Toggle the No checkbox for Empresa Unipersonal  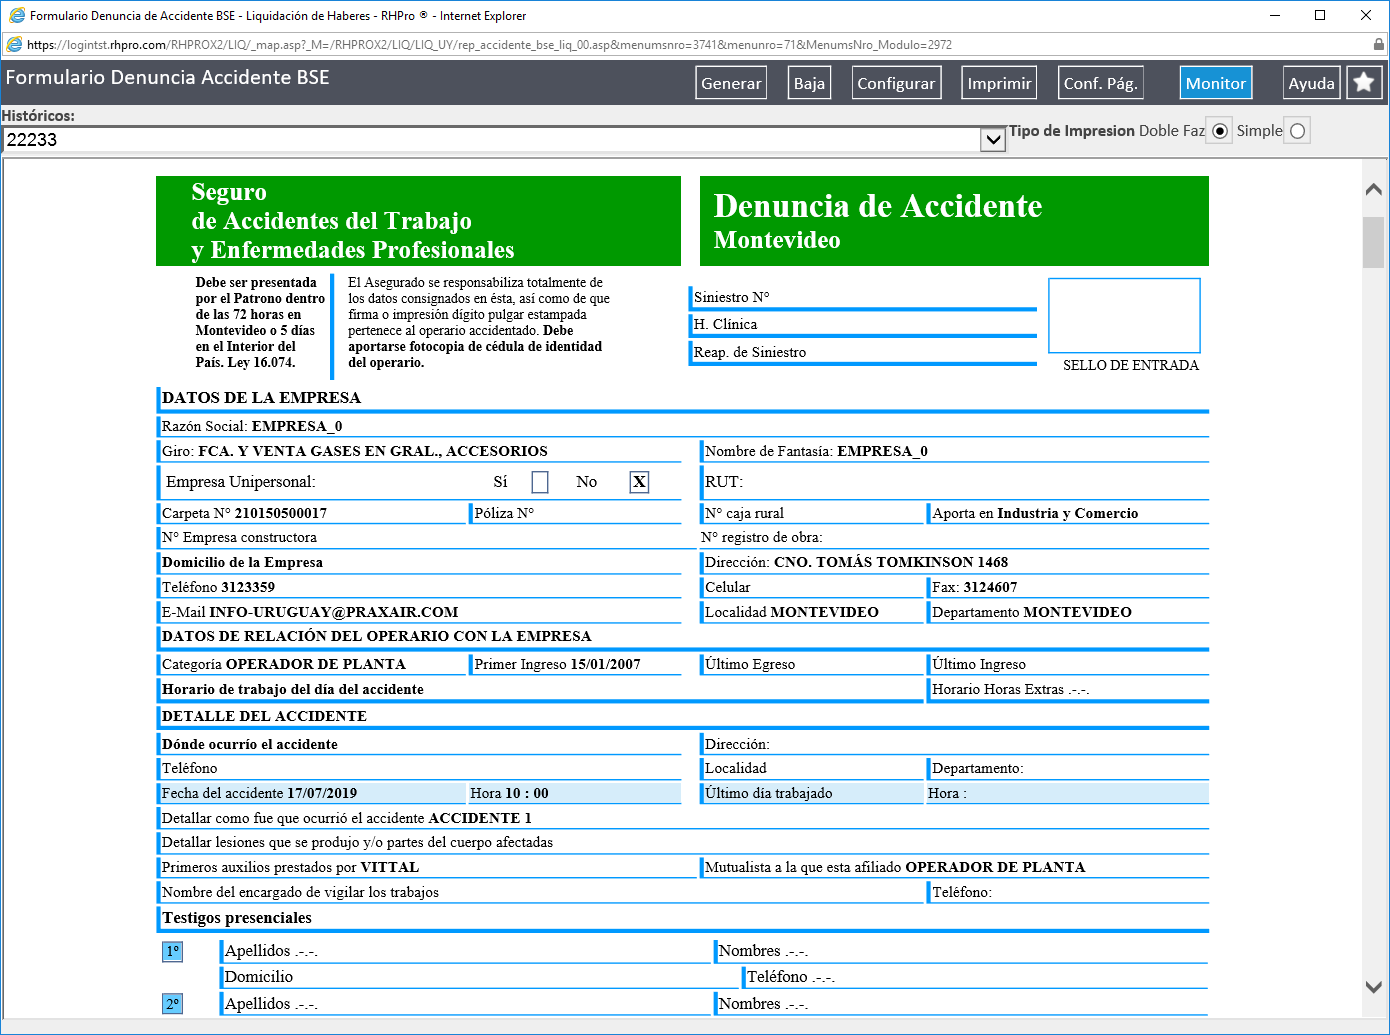pos(639,482)
